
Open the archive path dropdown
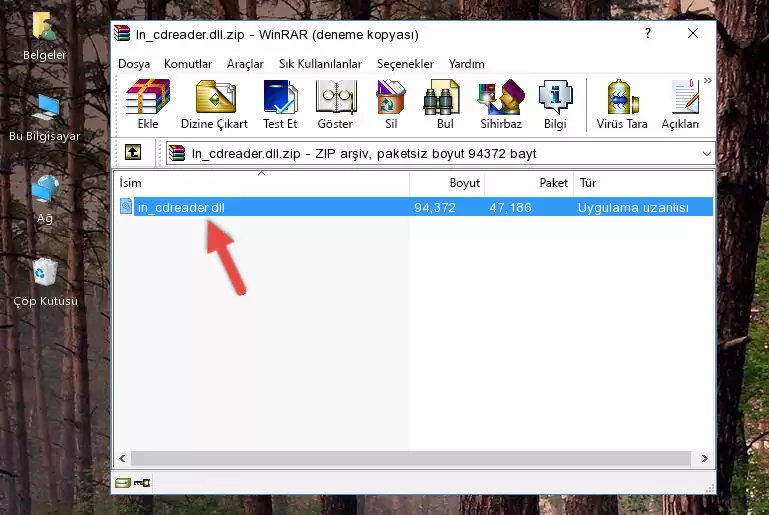coord(706,154)
